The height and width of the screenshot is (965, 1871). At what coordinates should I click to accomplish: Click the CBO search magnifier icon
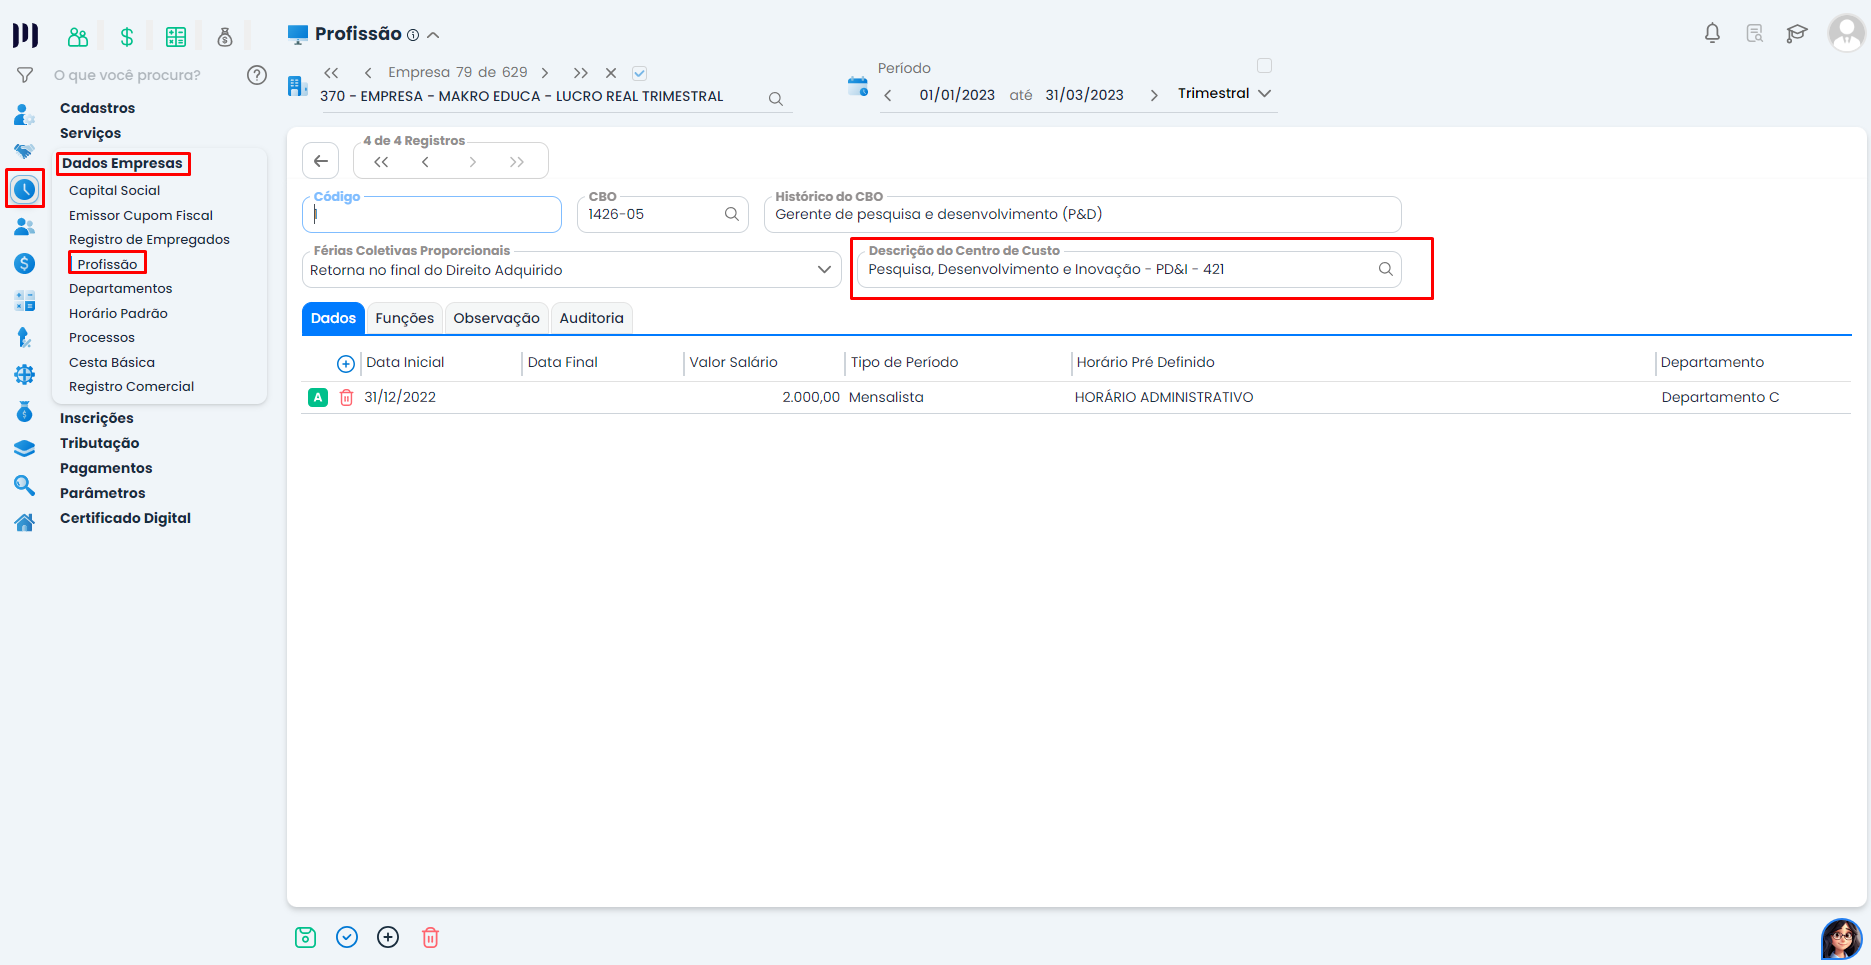[x=731, y=214]
